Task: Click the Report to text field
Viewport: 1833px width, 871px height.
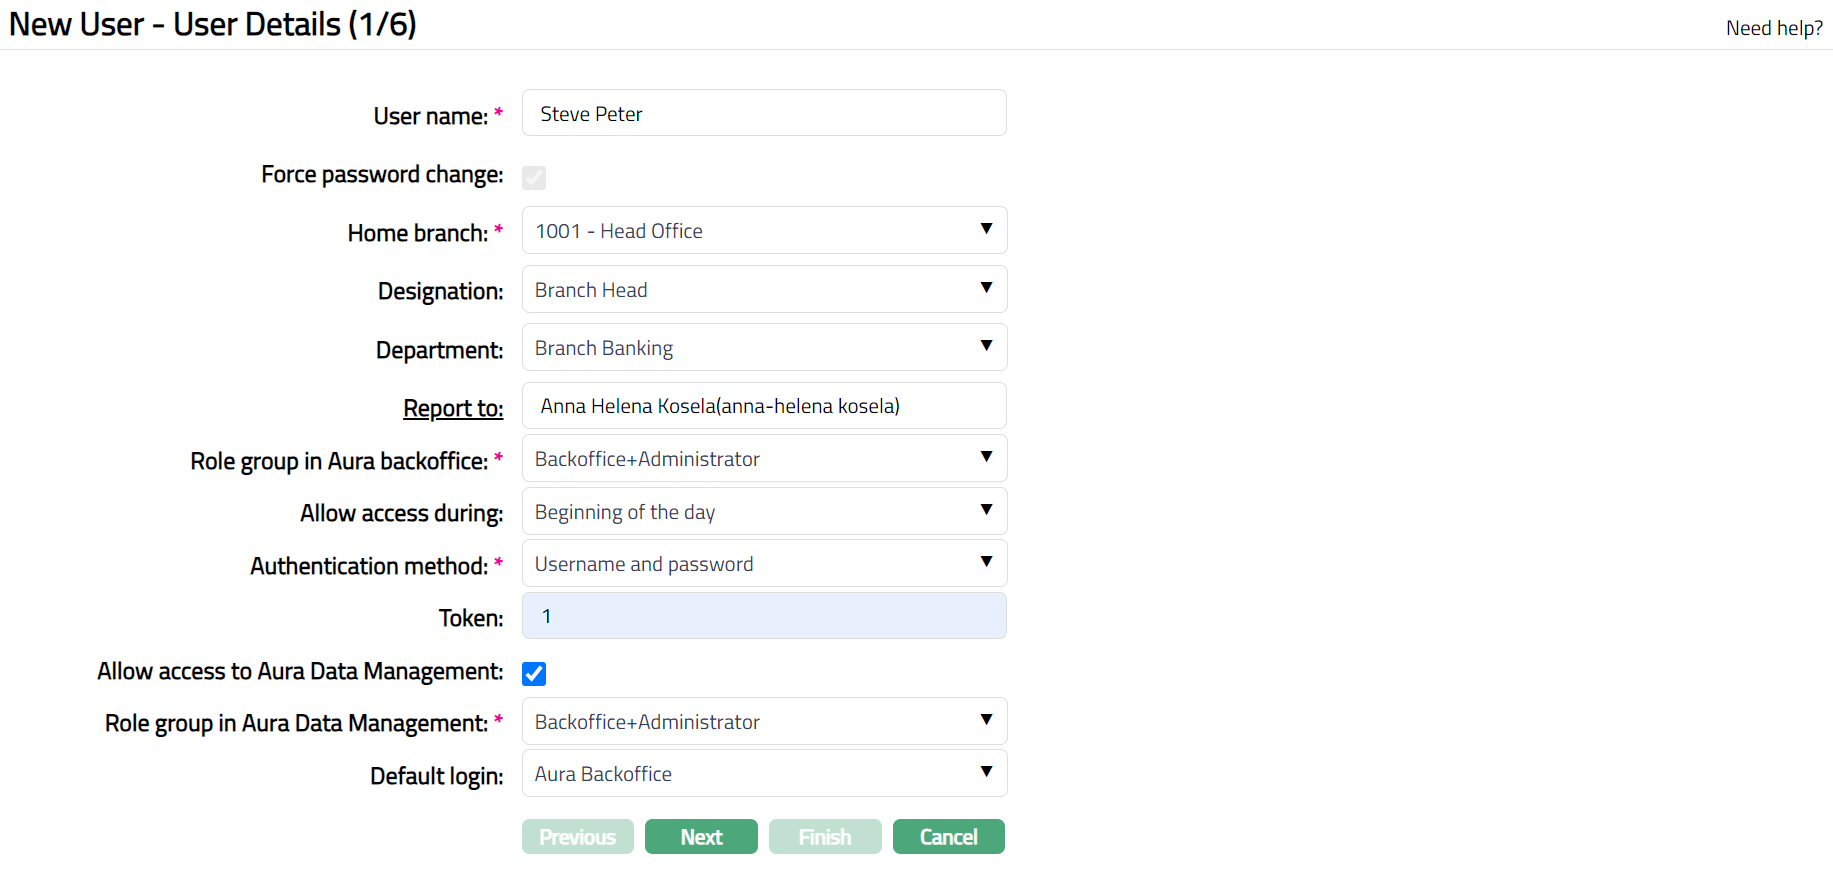Action: click(763, 406)
